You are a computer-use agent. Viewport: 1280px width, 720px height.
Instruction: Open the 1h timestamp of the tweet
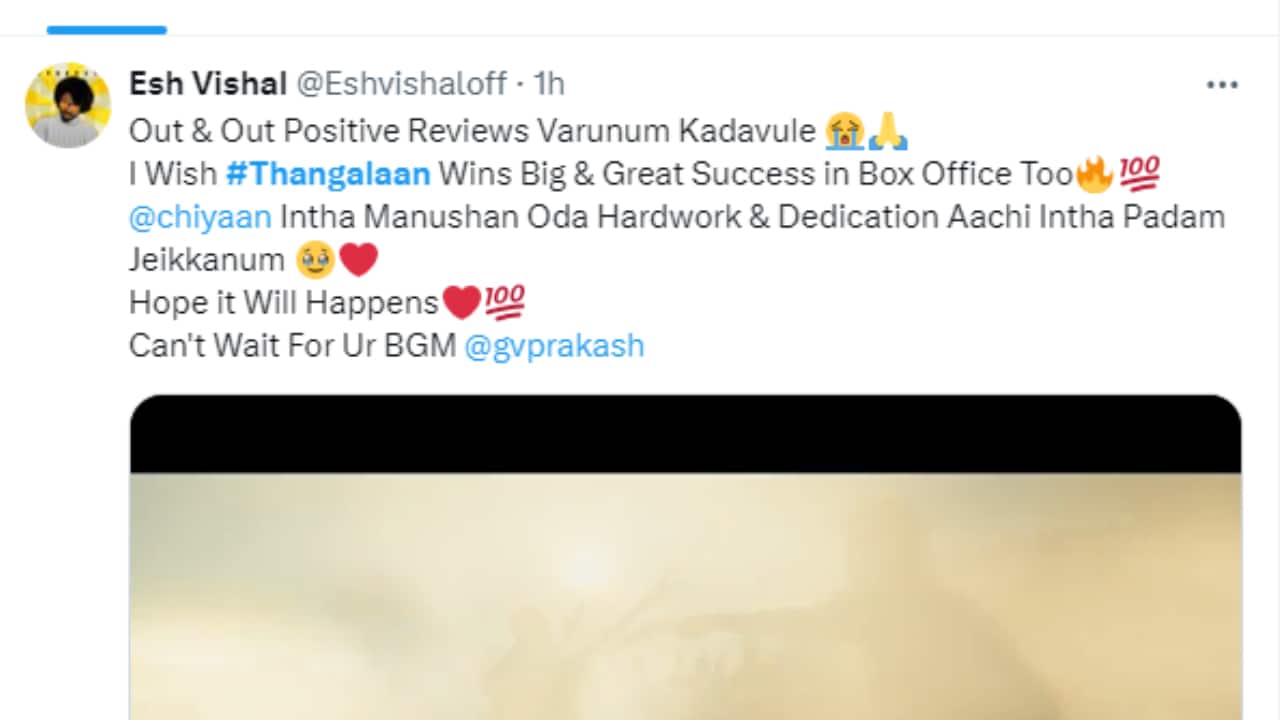click(548, 84)
